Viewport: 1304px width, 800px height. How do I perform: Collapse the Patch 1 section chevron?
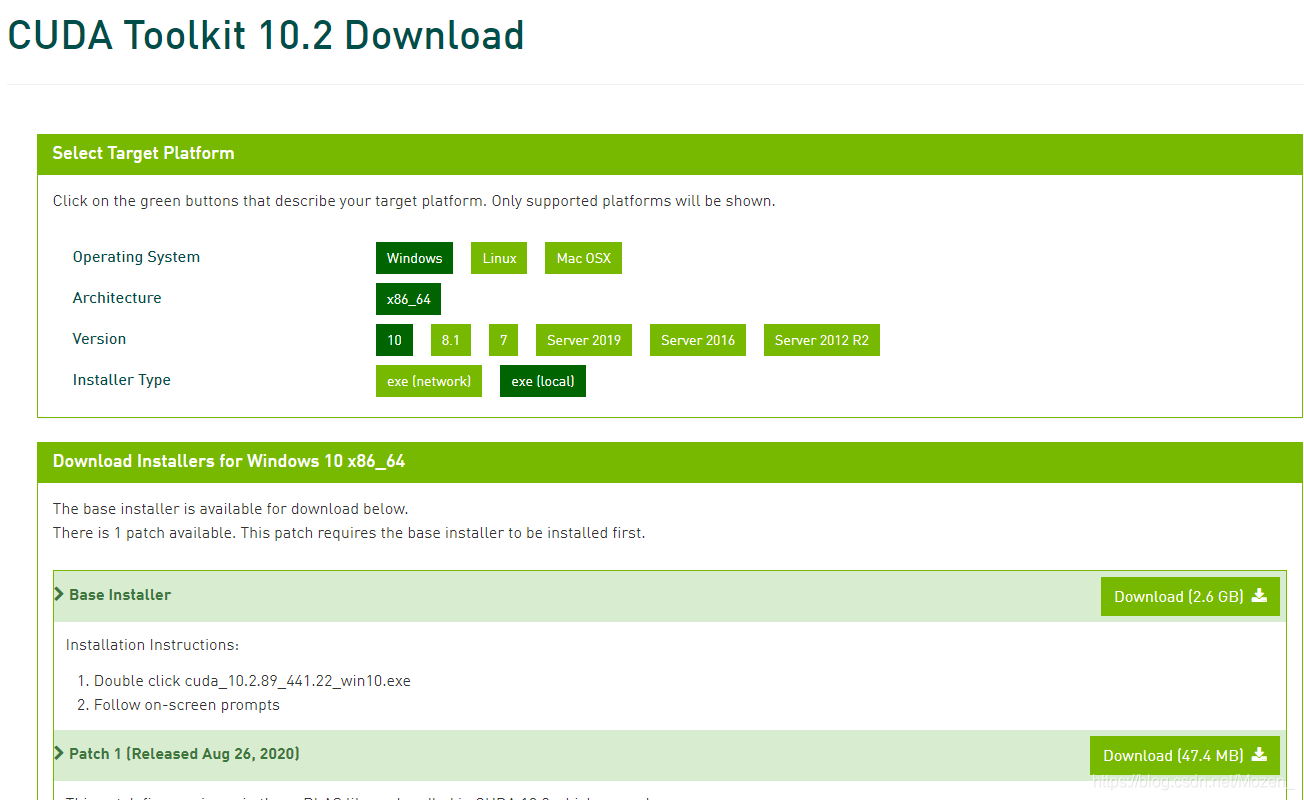tap(59, 754)
